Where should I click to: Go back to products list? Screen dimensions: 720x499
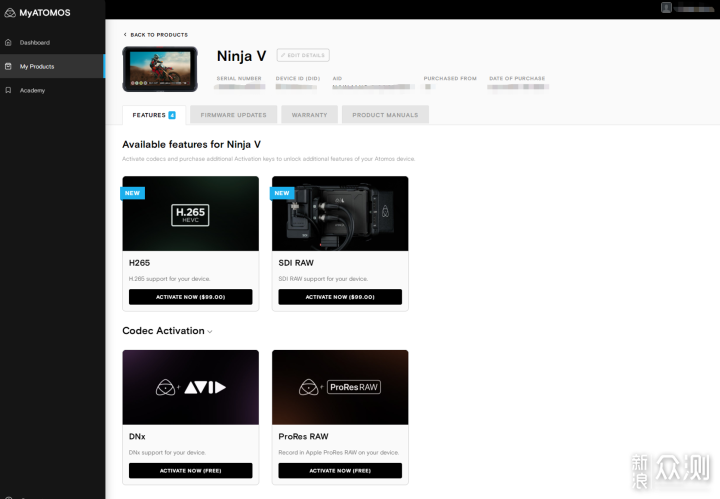tap(156, 35)
